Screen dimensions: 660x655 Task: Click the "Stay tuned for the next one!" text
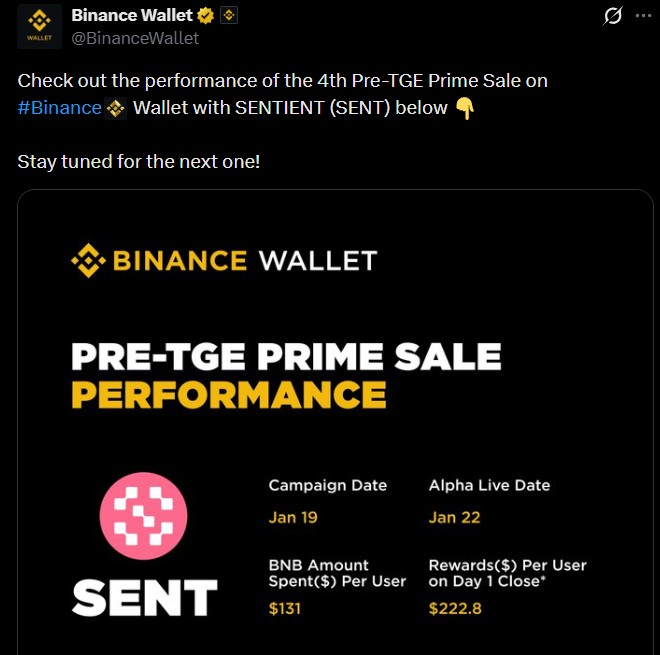pos(139,160)
